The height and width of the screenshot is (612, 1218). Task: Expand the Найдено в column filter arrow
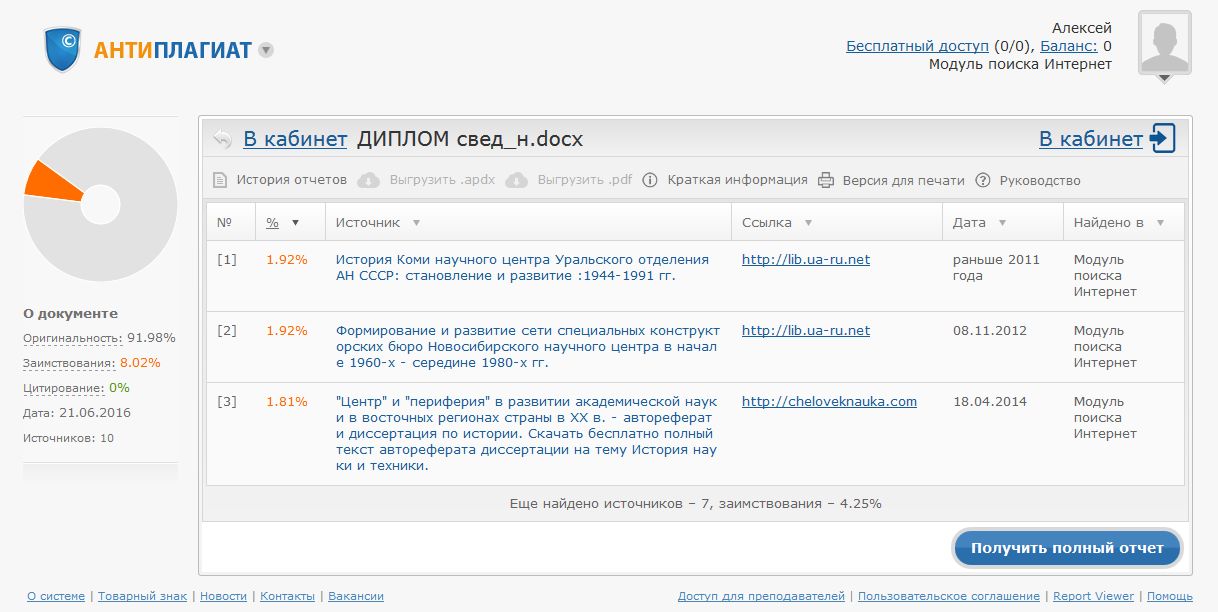coord(1160,223)
